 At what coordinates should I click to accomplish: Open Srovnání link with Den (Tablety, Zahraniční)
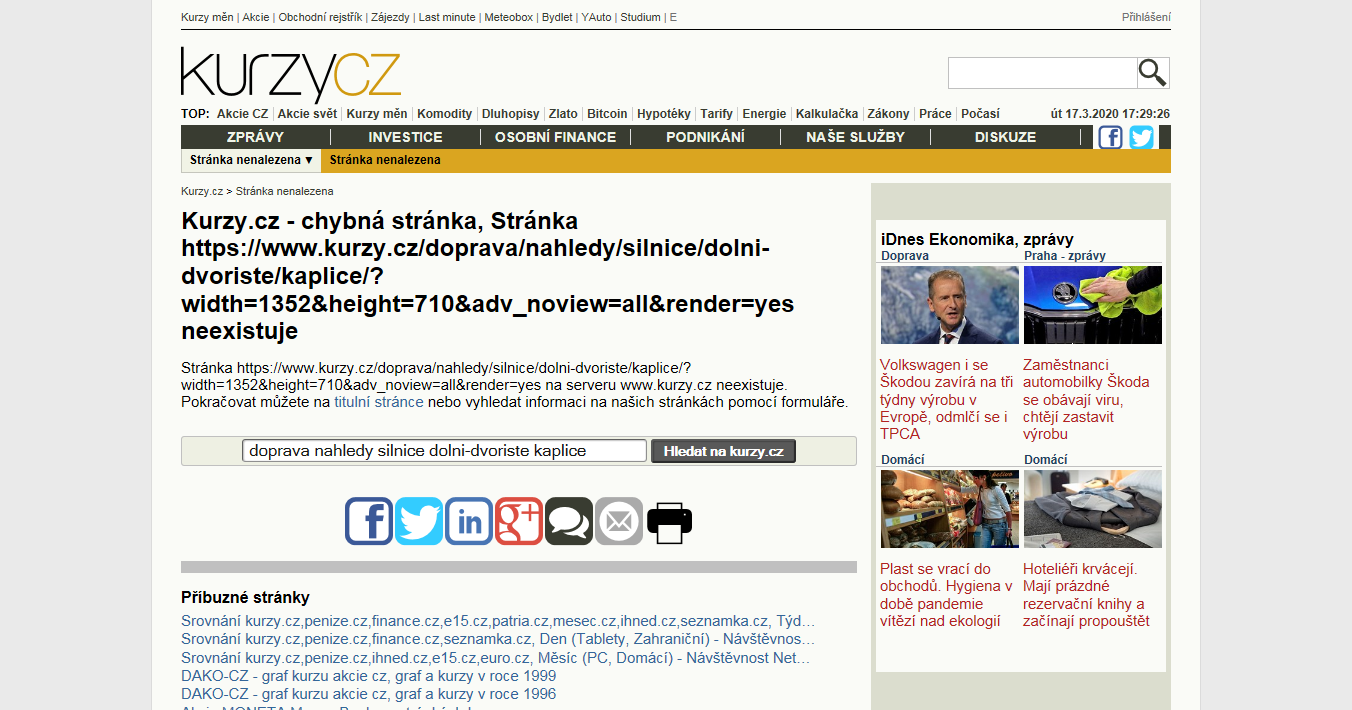pos(498,639)
